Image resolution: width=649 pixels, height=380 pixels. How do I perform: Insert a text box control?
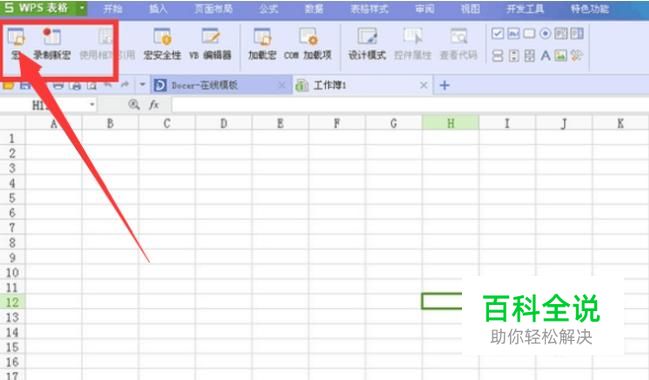coord(513,34)
